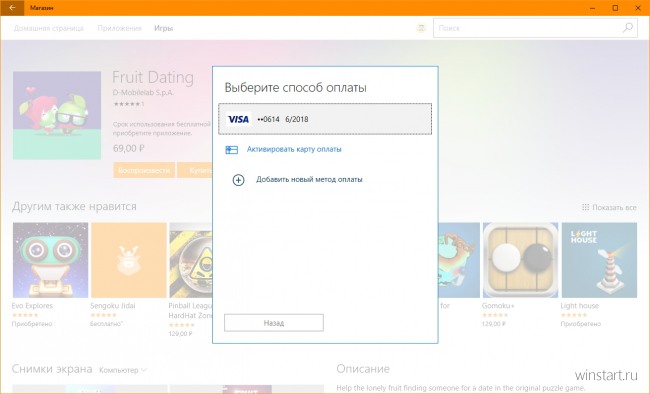Minimize the Магазин window
Viewport: 650px width, 394px height.
593,7
